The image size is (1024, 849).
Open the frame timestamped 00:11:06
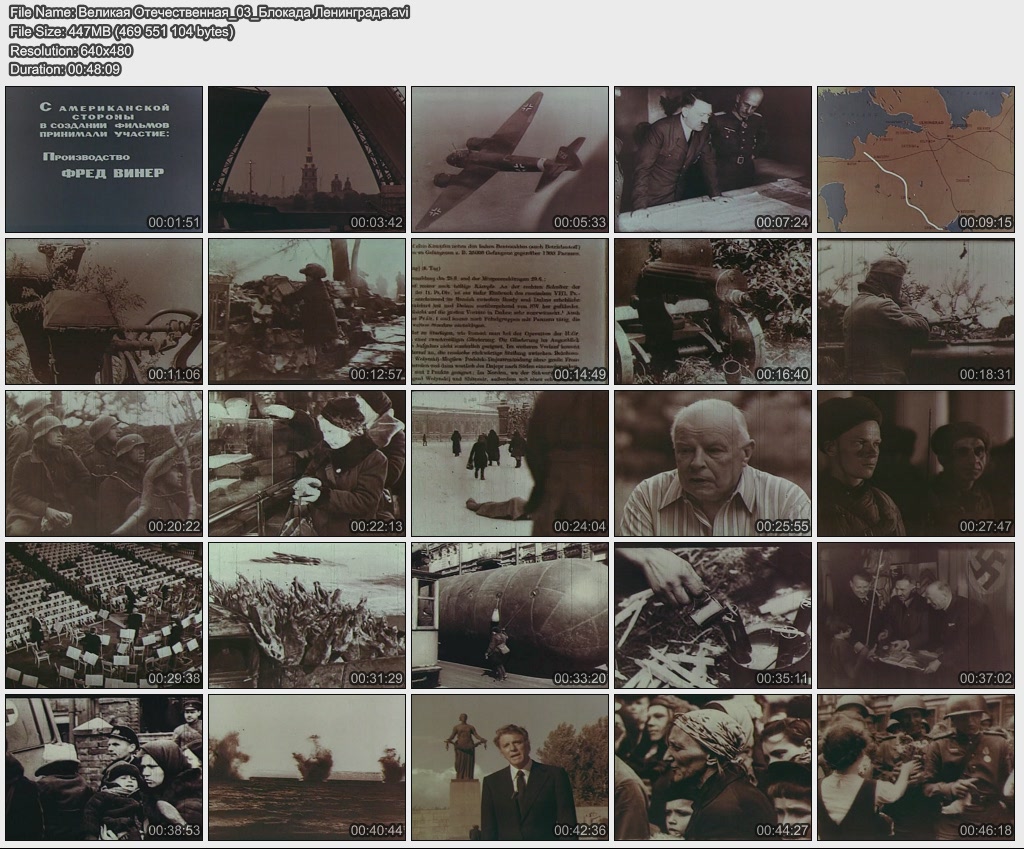[x=104, y=311]
